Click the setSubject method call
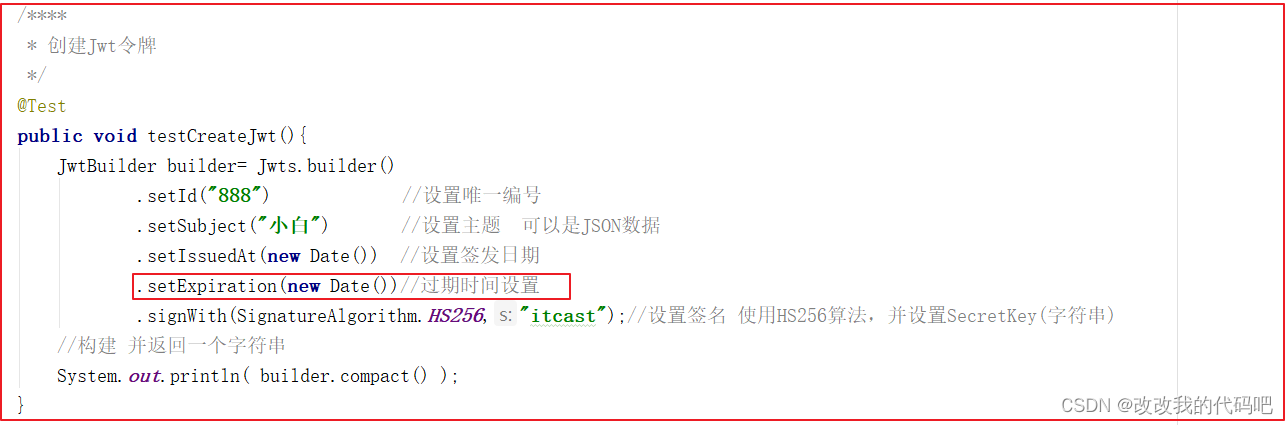 coord(192,225)
